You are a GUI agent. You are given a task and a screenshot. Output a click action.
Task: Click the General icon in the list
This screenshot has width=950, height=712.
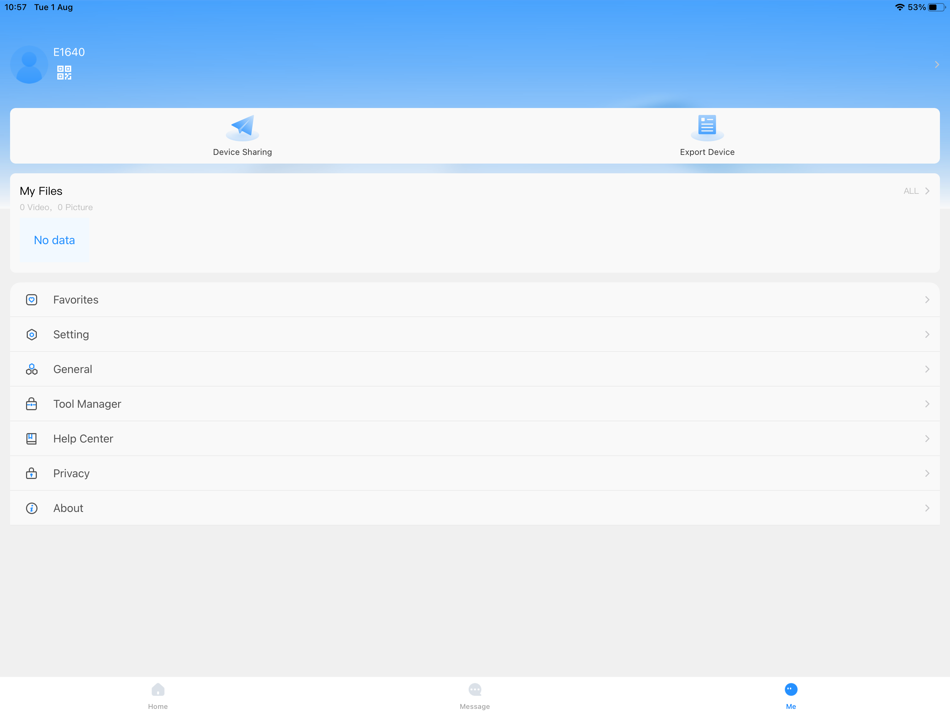click(x=33, y=369)
